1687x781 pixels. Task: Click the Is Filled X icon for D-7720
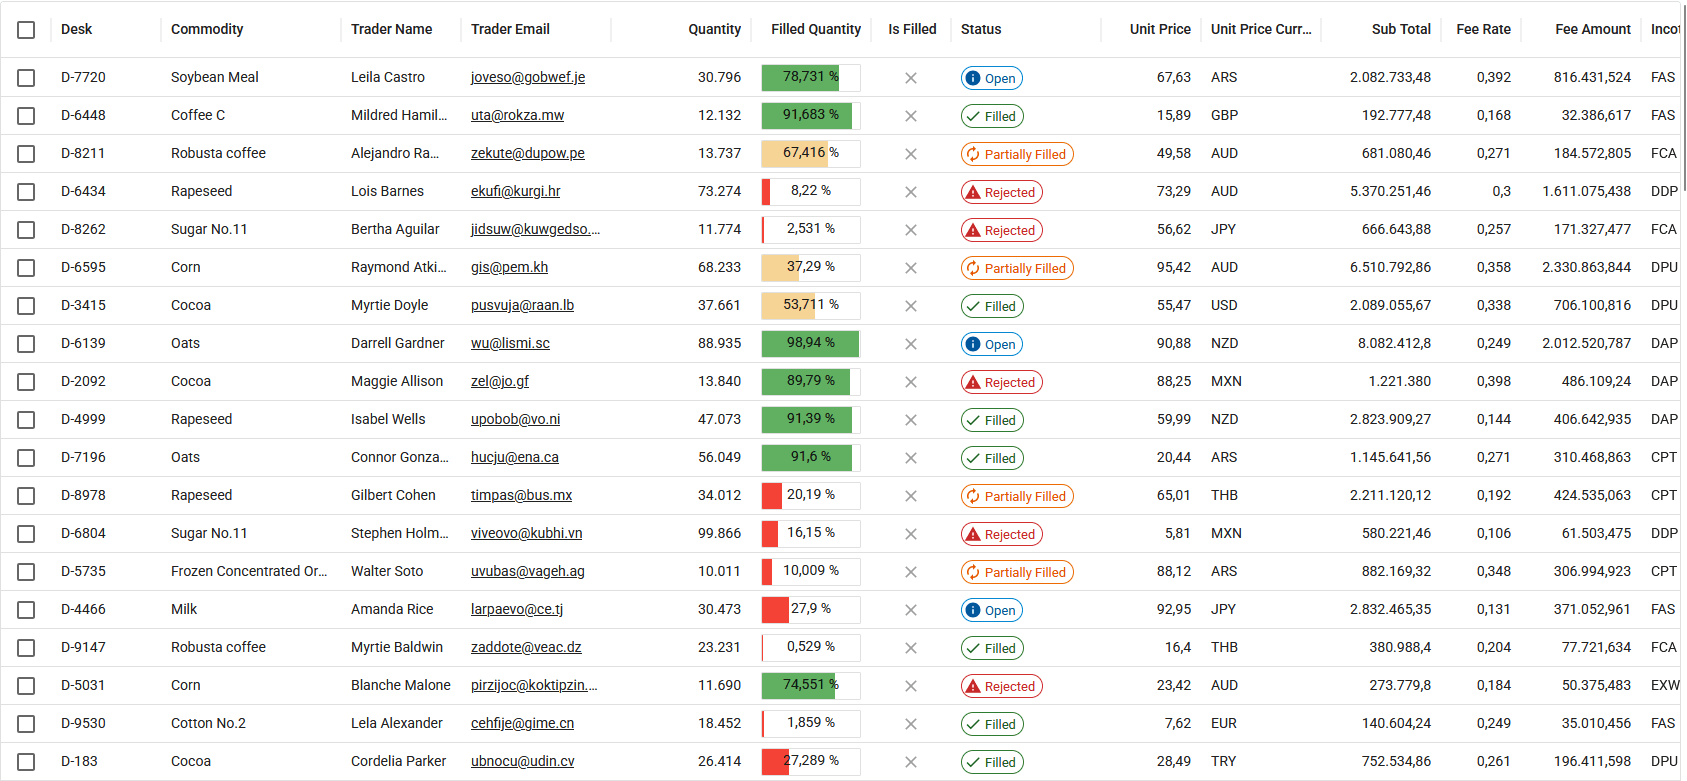pos(911,78)
